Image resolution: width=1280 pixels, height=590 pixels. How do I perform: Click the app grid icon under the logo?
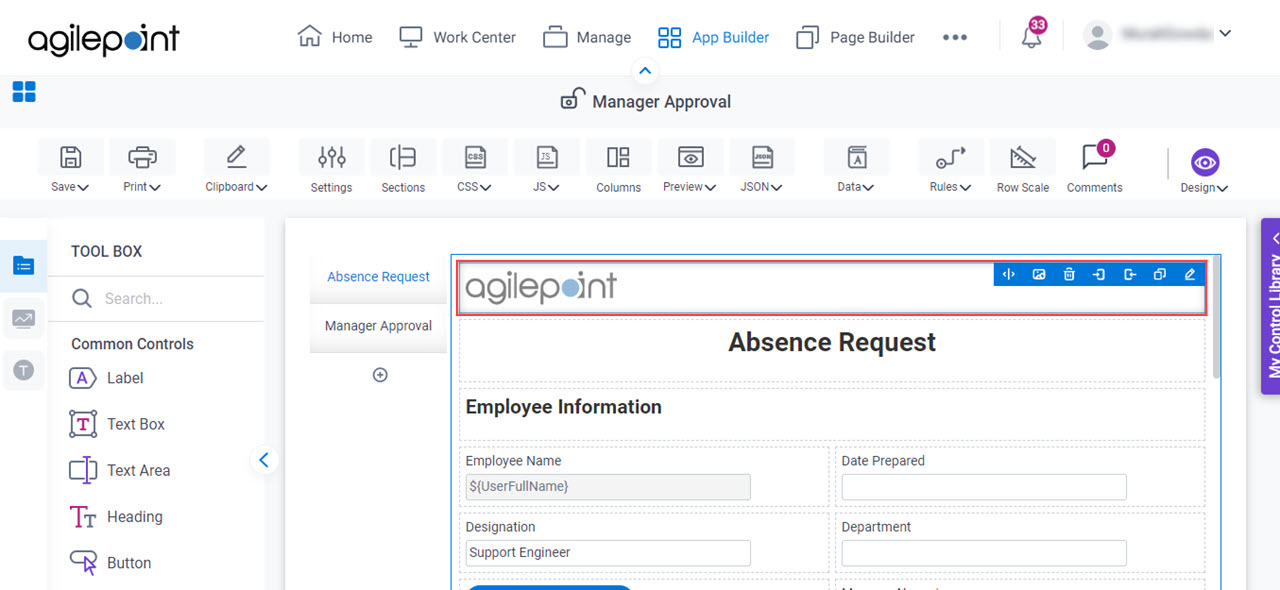point(24,93)
